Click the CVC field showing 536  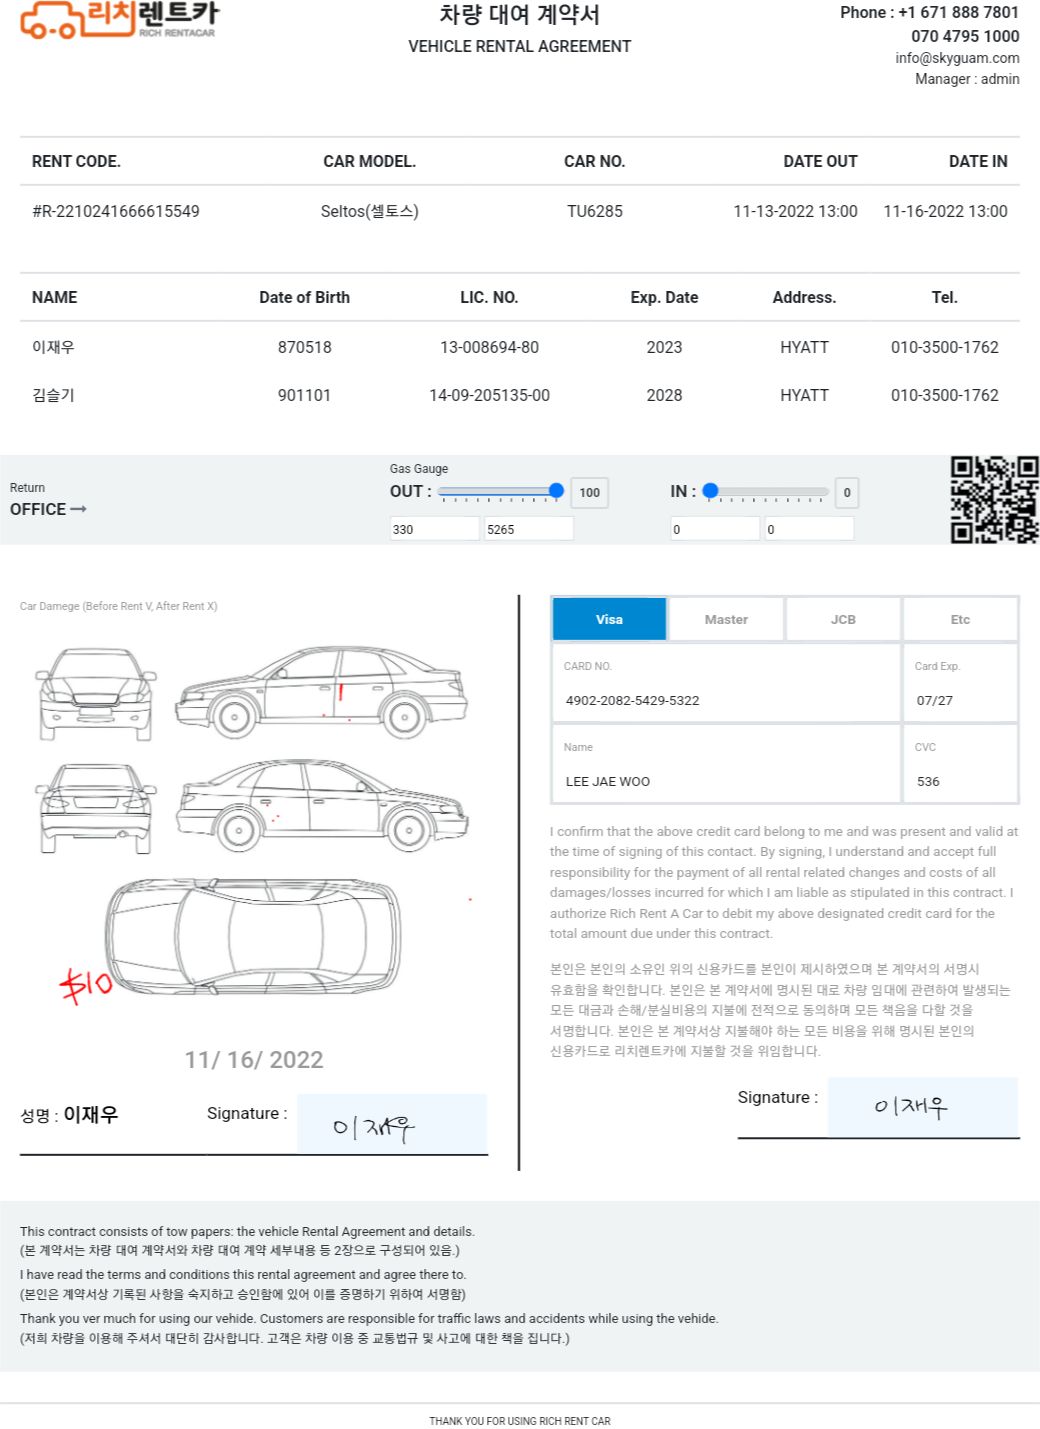coord(960,764)
